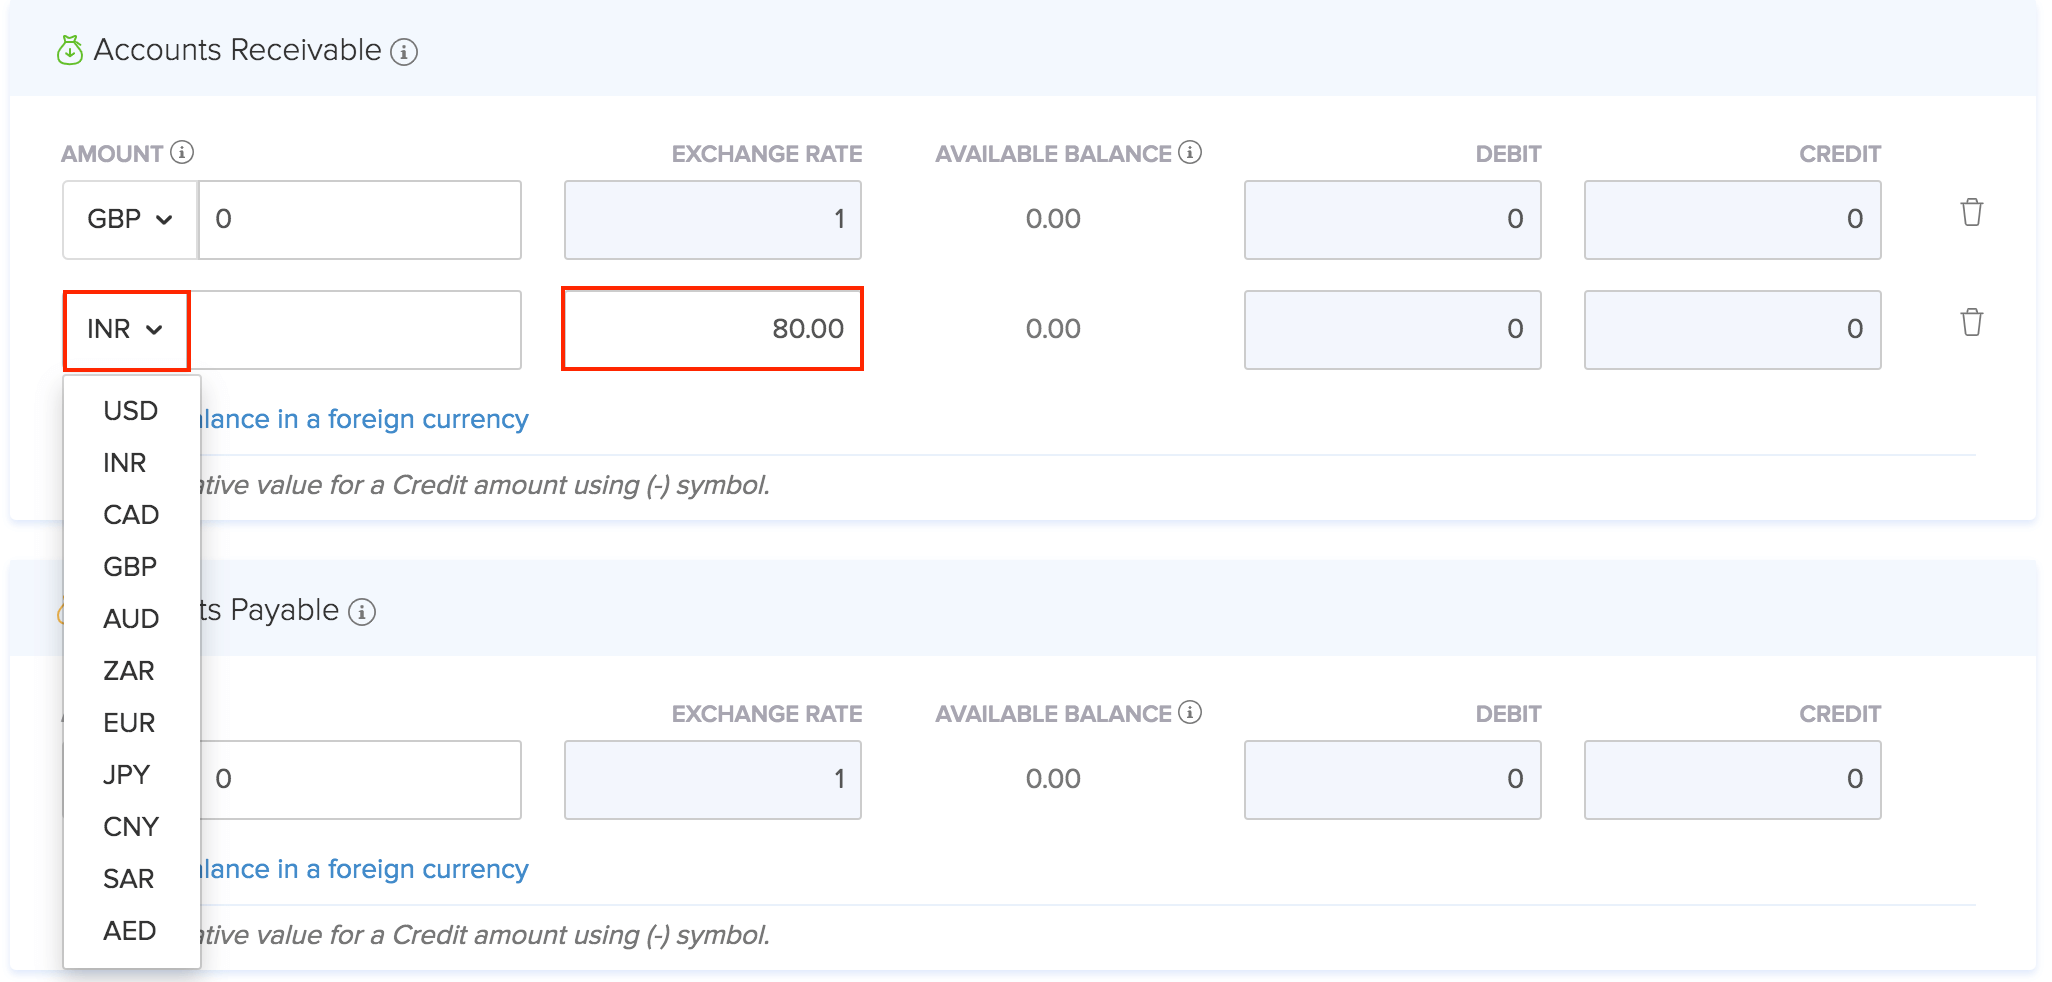The image size is (2052, 982).
Task: Pick EUR from the currency options
Action: [129, 723]
